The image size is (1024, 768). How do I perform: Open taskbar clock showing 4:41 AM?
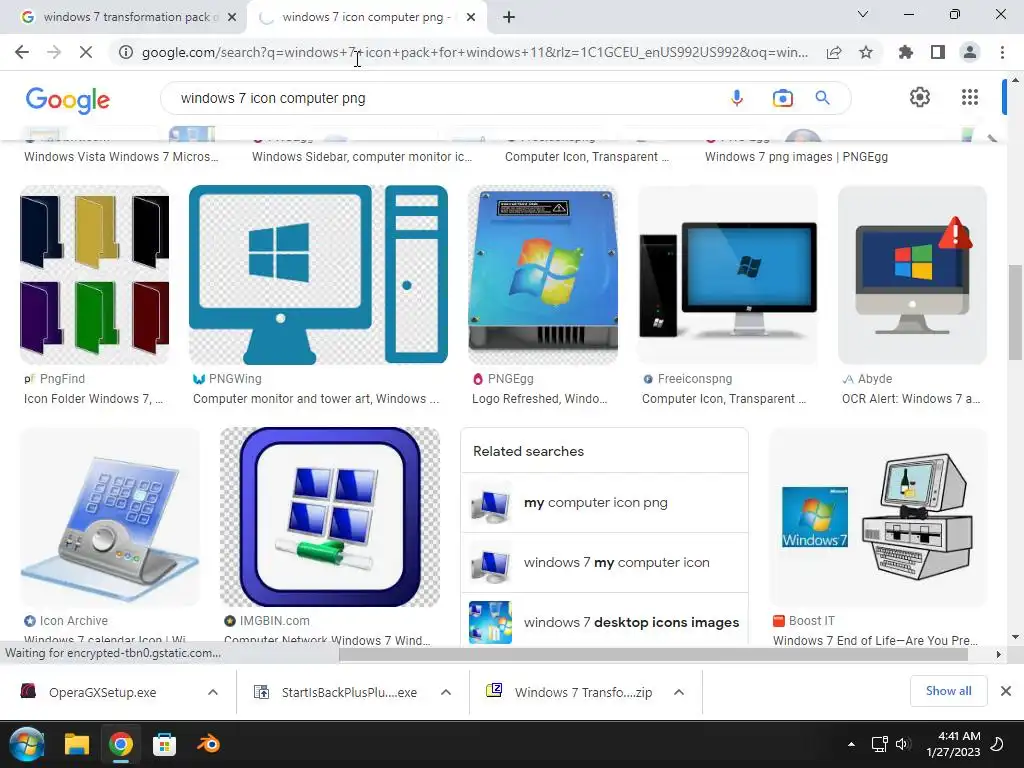953,744
